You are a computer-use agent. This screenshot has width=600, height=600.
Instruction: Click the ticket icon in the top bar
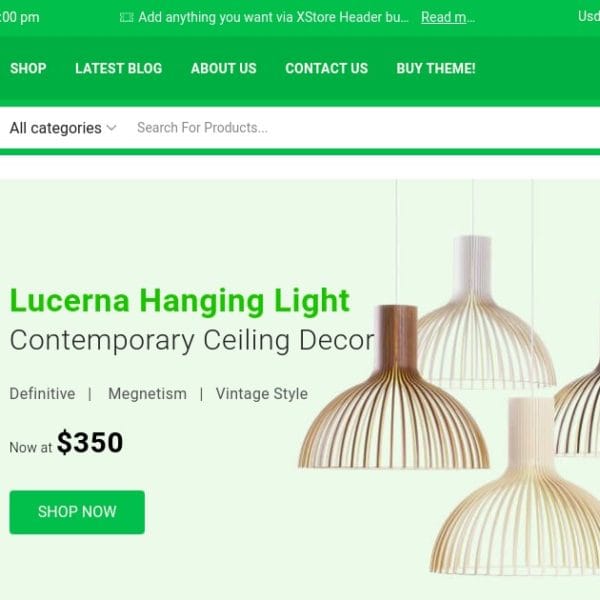point(126,18)
